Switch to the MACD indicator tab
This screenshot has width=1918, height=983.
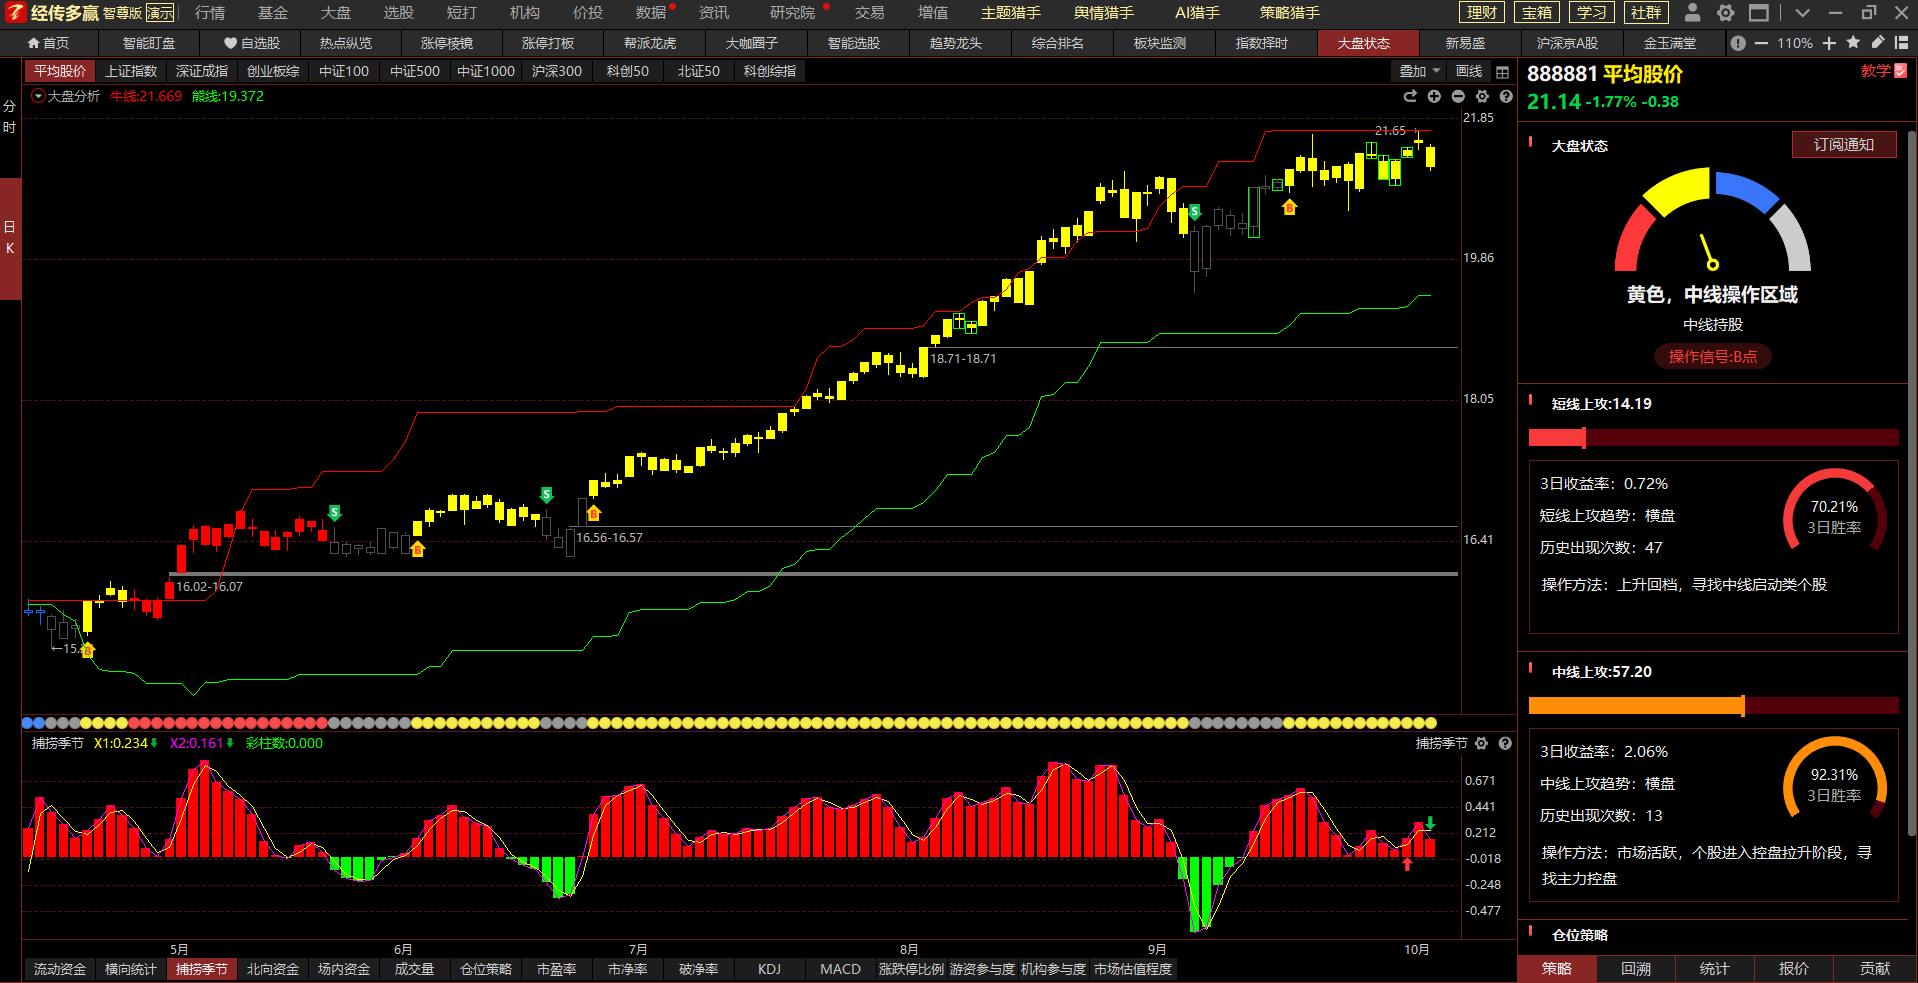pos(840,969)
